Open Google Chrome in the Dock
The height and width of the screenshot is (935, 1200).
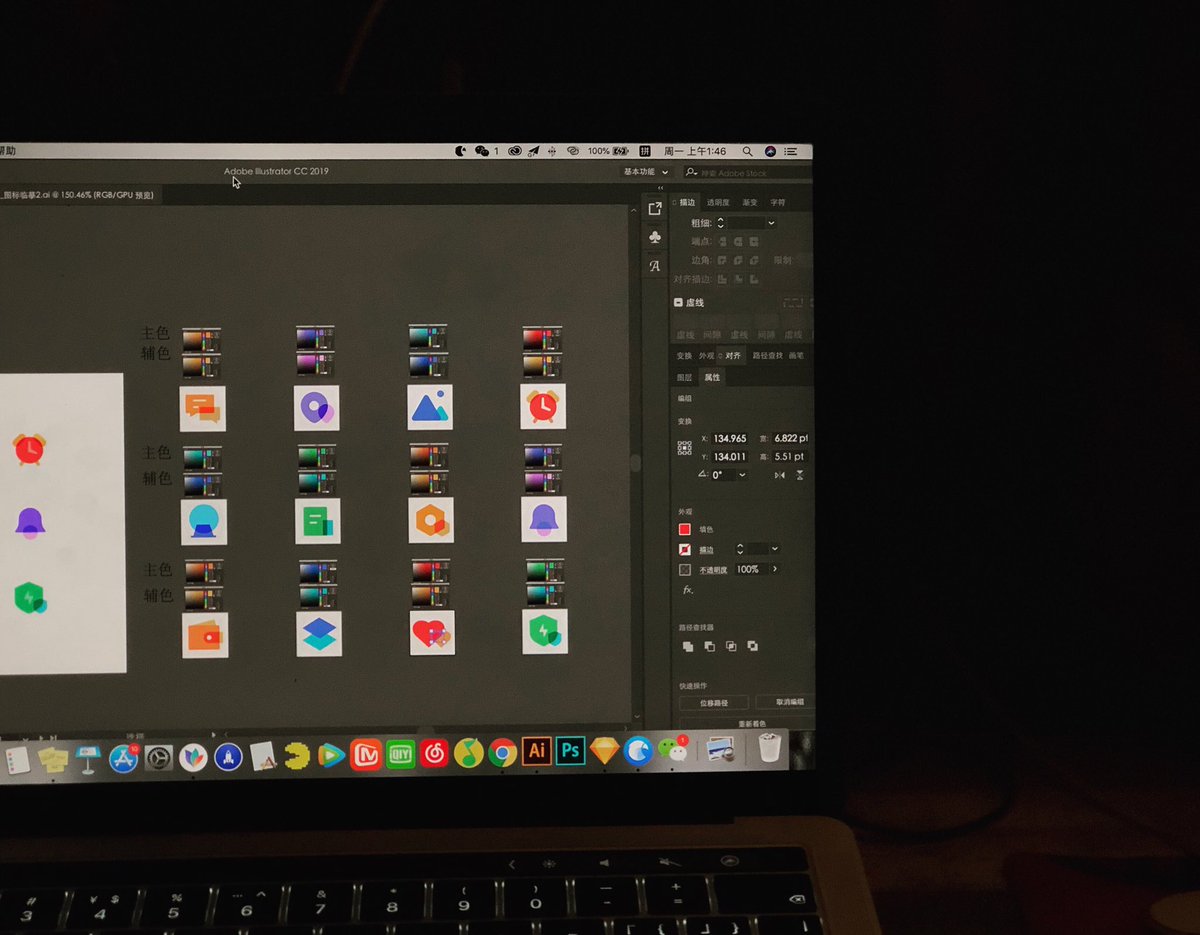coord(502,752)
